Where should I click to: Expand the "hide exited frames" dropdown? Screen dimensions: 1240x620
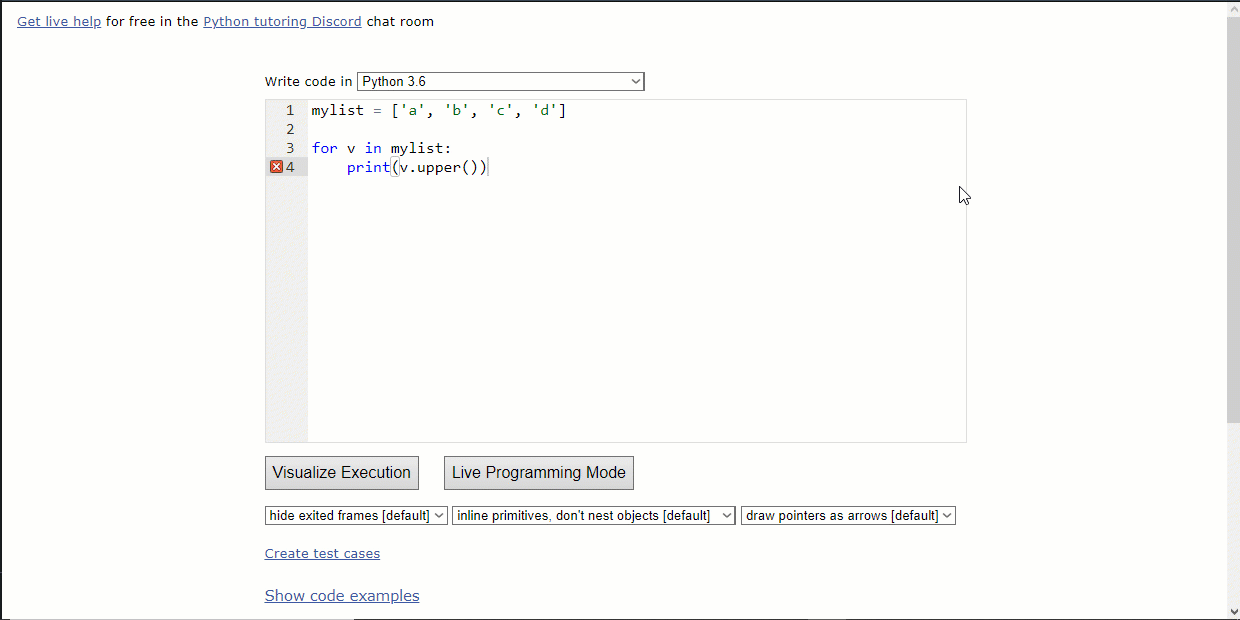tap(356, 516)
